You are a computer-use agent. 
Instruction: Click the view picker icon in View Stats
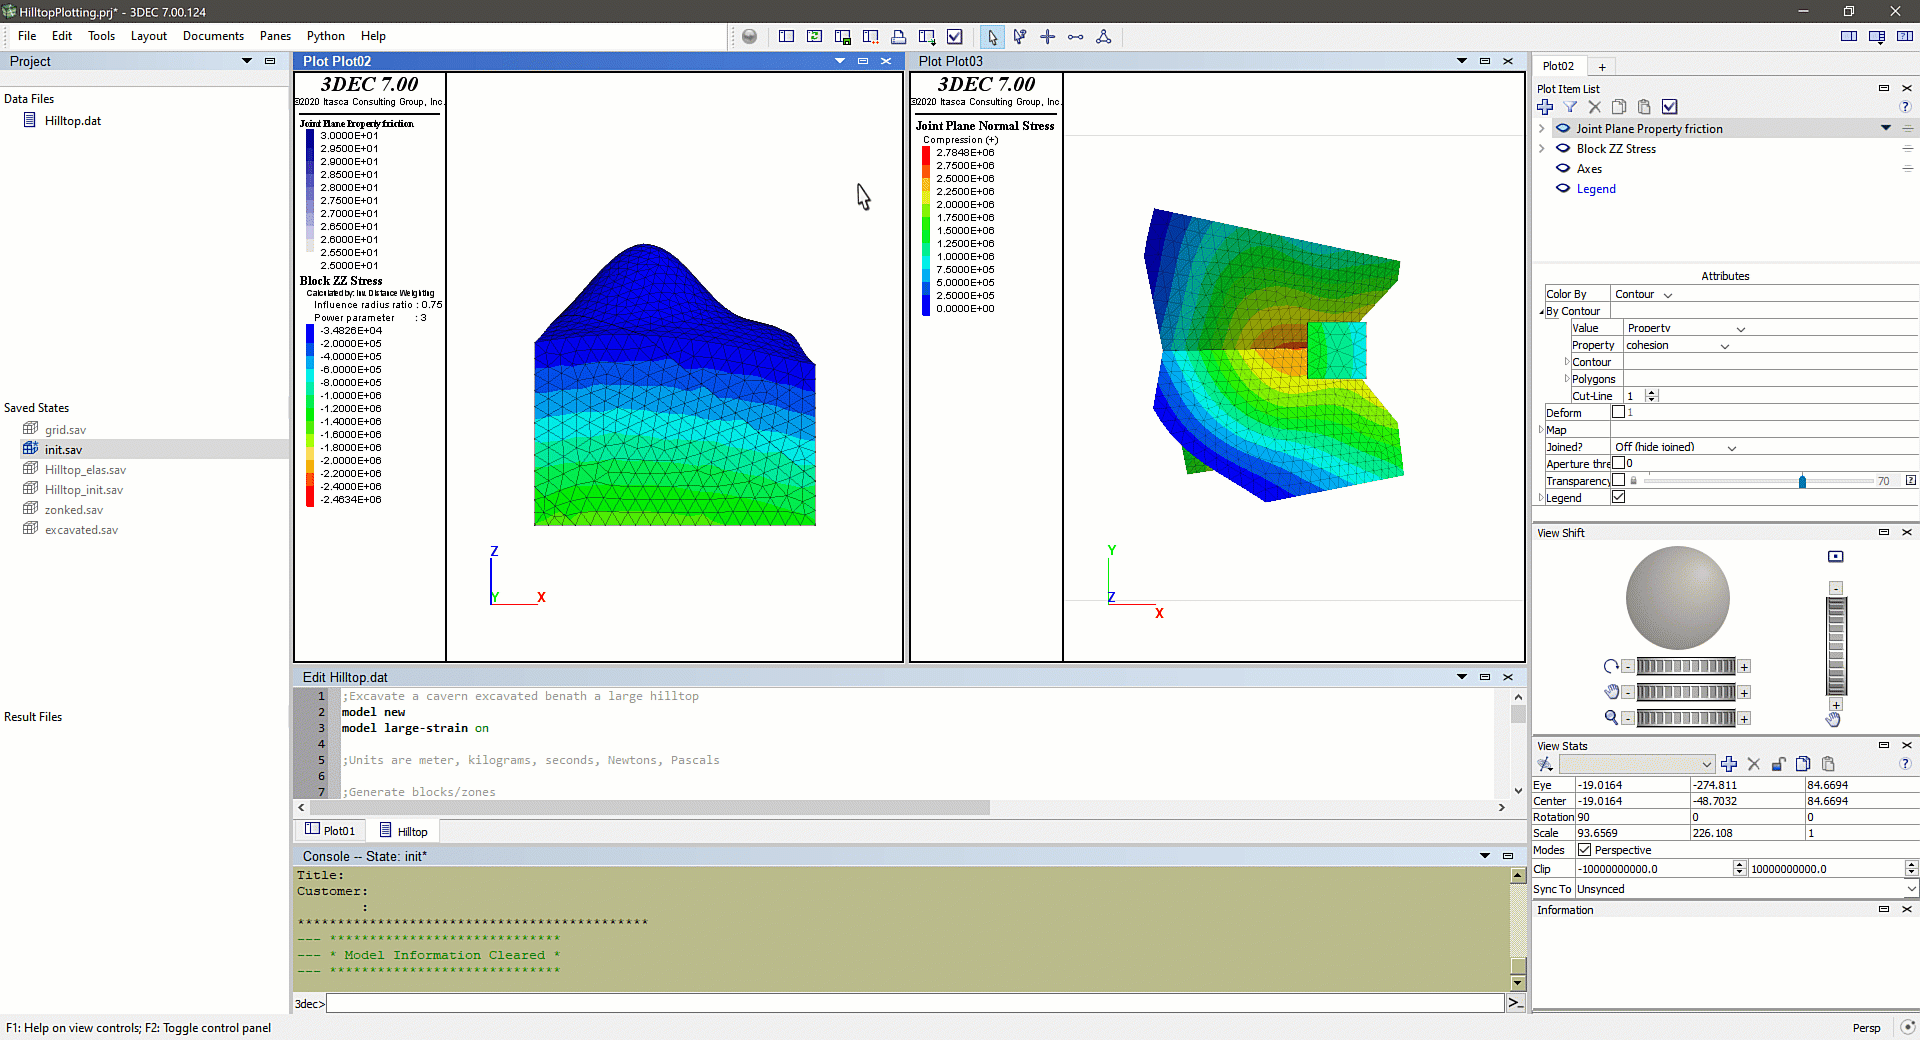1545,764
